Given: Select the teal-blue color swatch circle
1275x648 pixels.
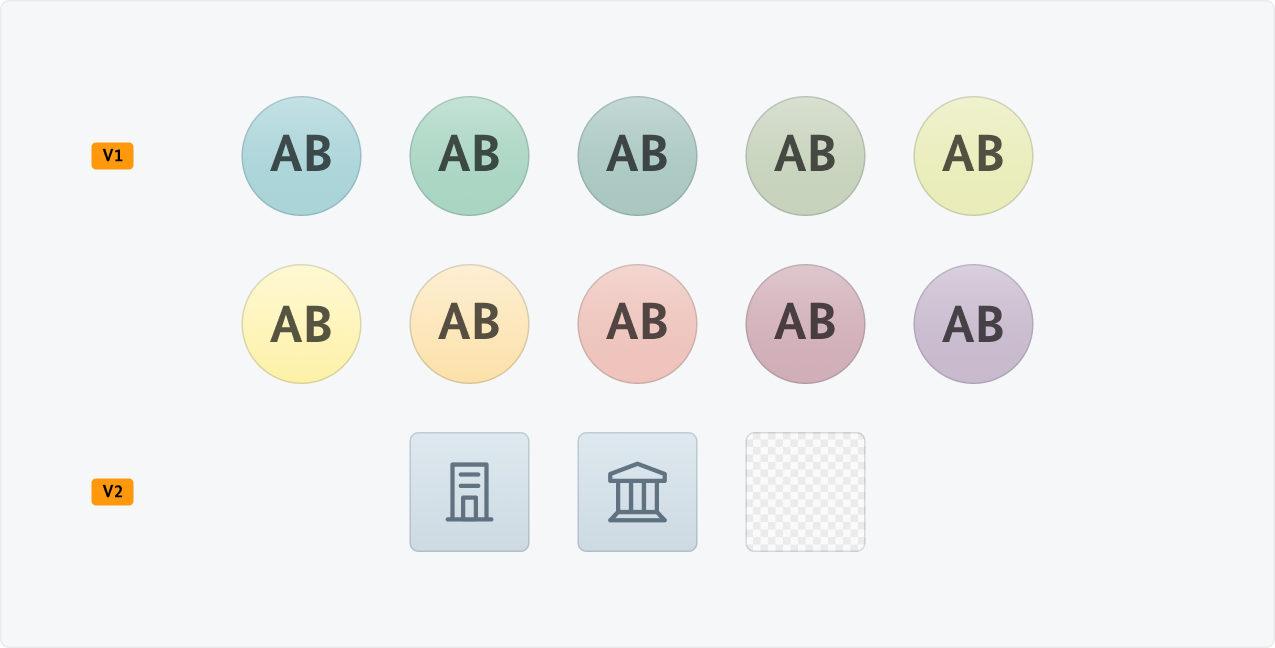Looking at the screenshot, I should coord(301,156).
